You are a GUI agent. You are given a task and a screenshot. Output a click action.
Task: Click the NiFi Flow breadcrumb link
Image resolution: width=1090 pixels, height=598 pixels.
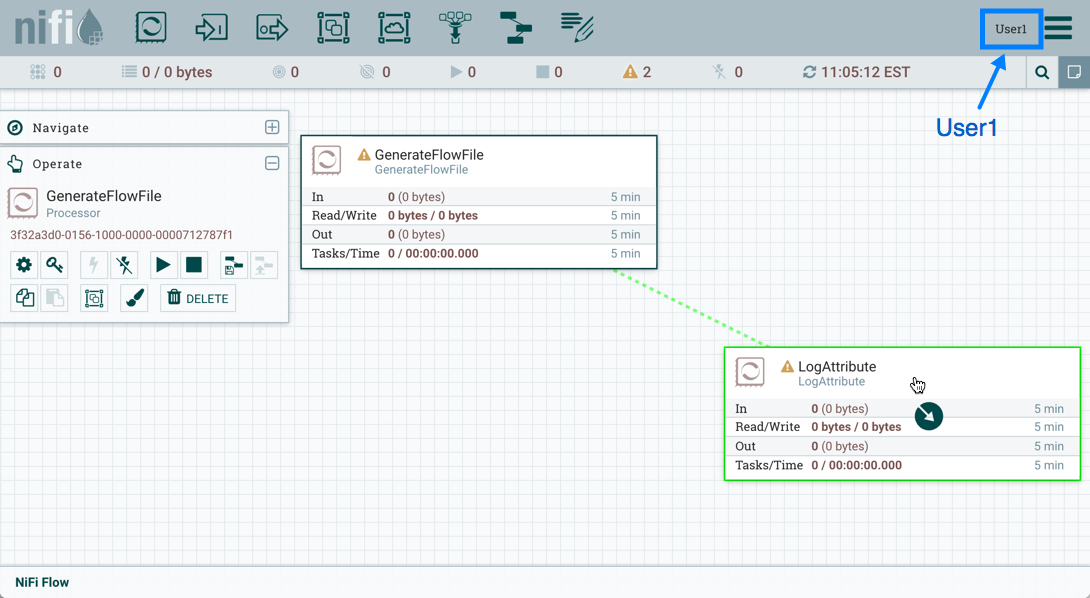(42, 582)
